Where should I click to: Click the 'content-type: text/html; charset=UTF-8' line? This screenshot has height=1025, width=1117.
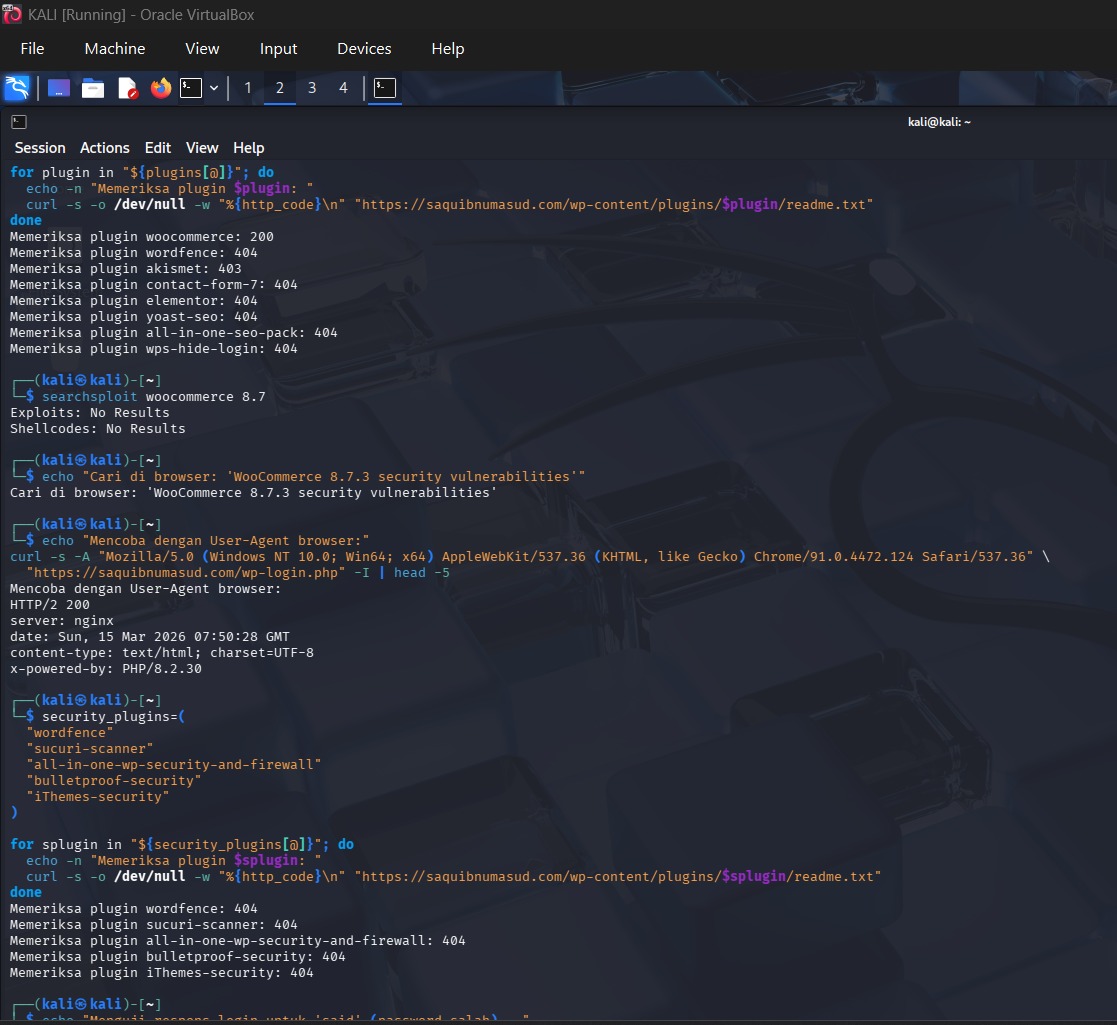click(x=162, y=652)
